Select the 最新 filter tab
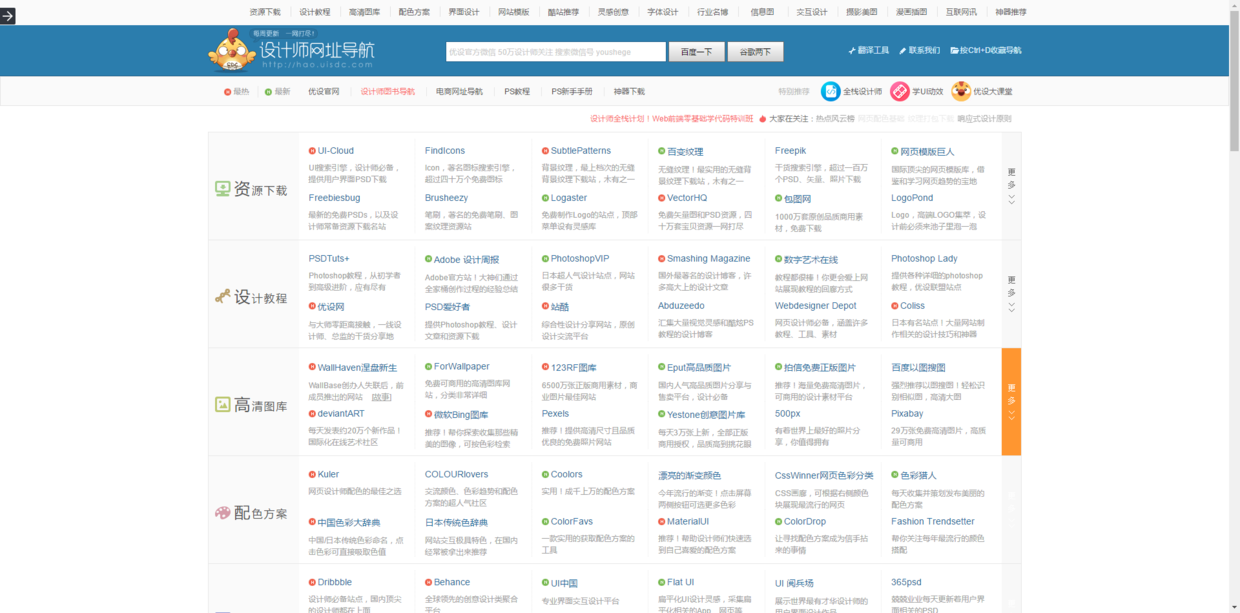 tap(278, 91)
